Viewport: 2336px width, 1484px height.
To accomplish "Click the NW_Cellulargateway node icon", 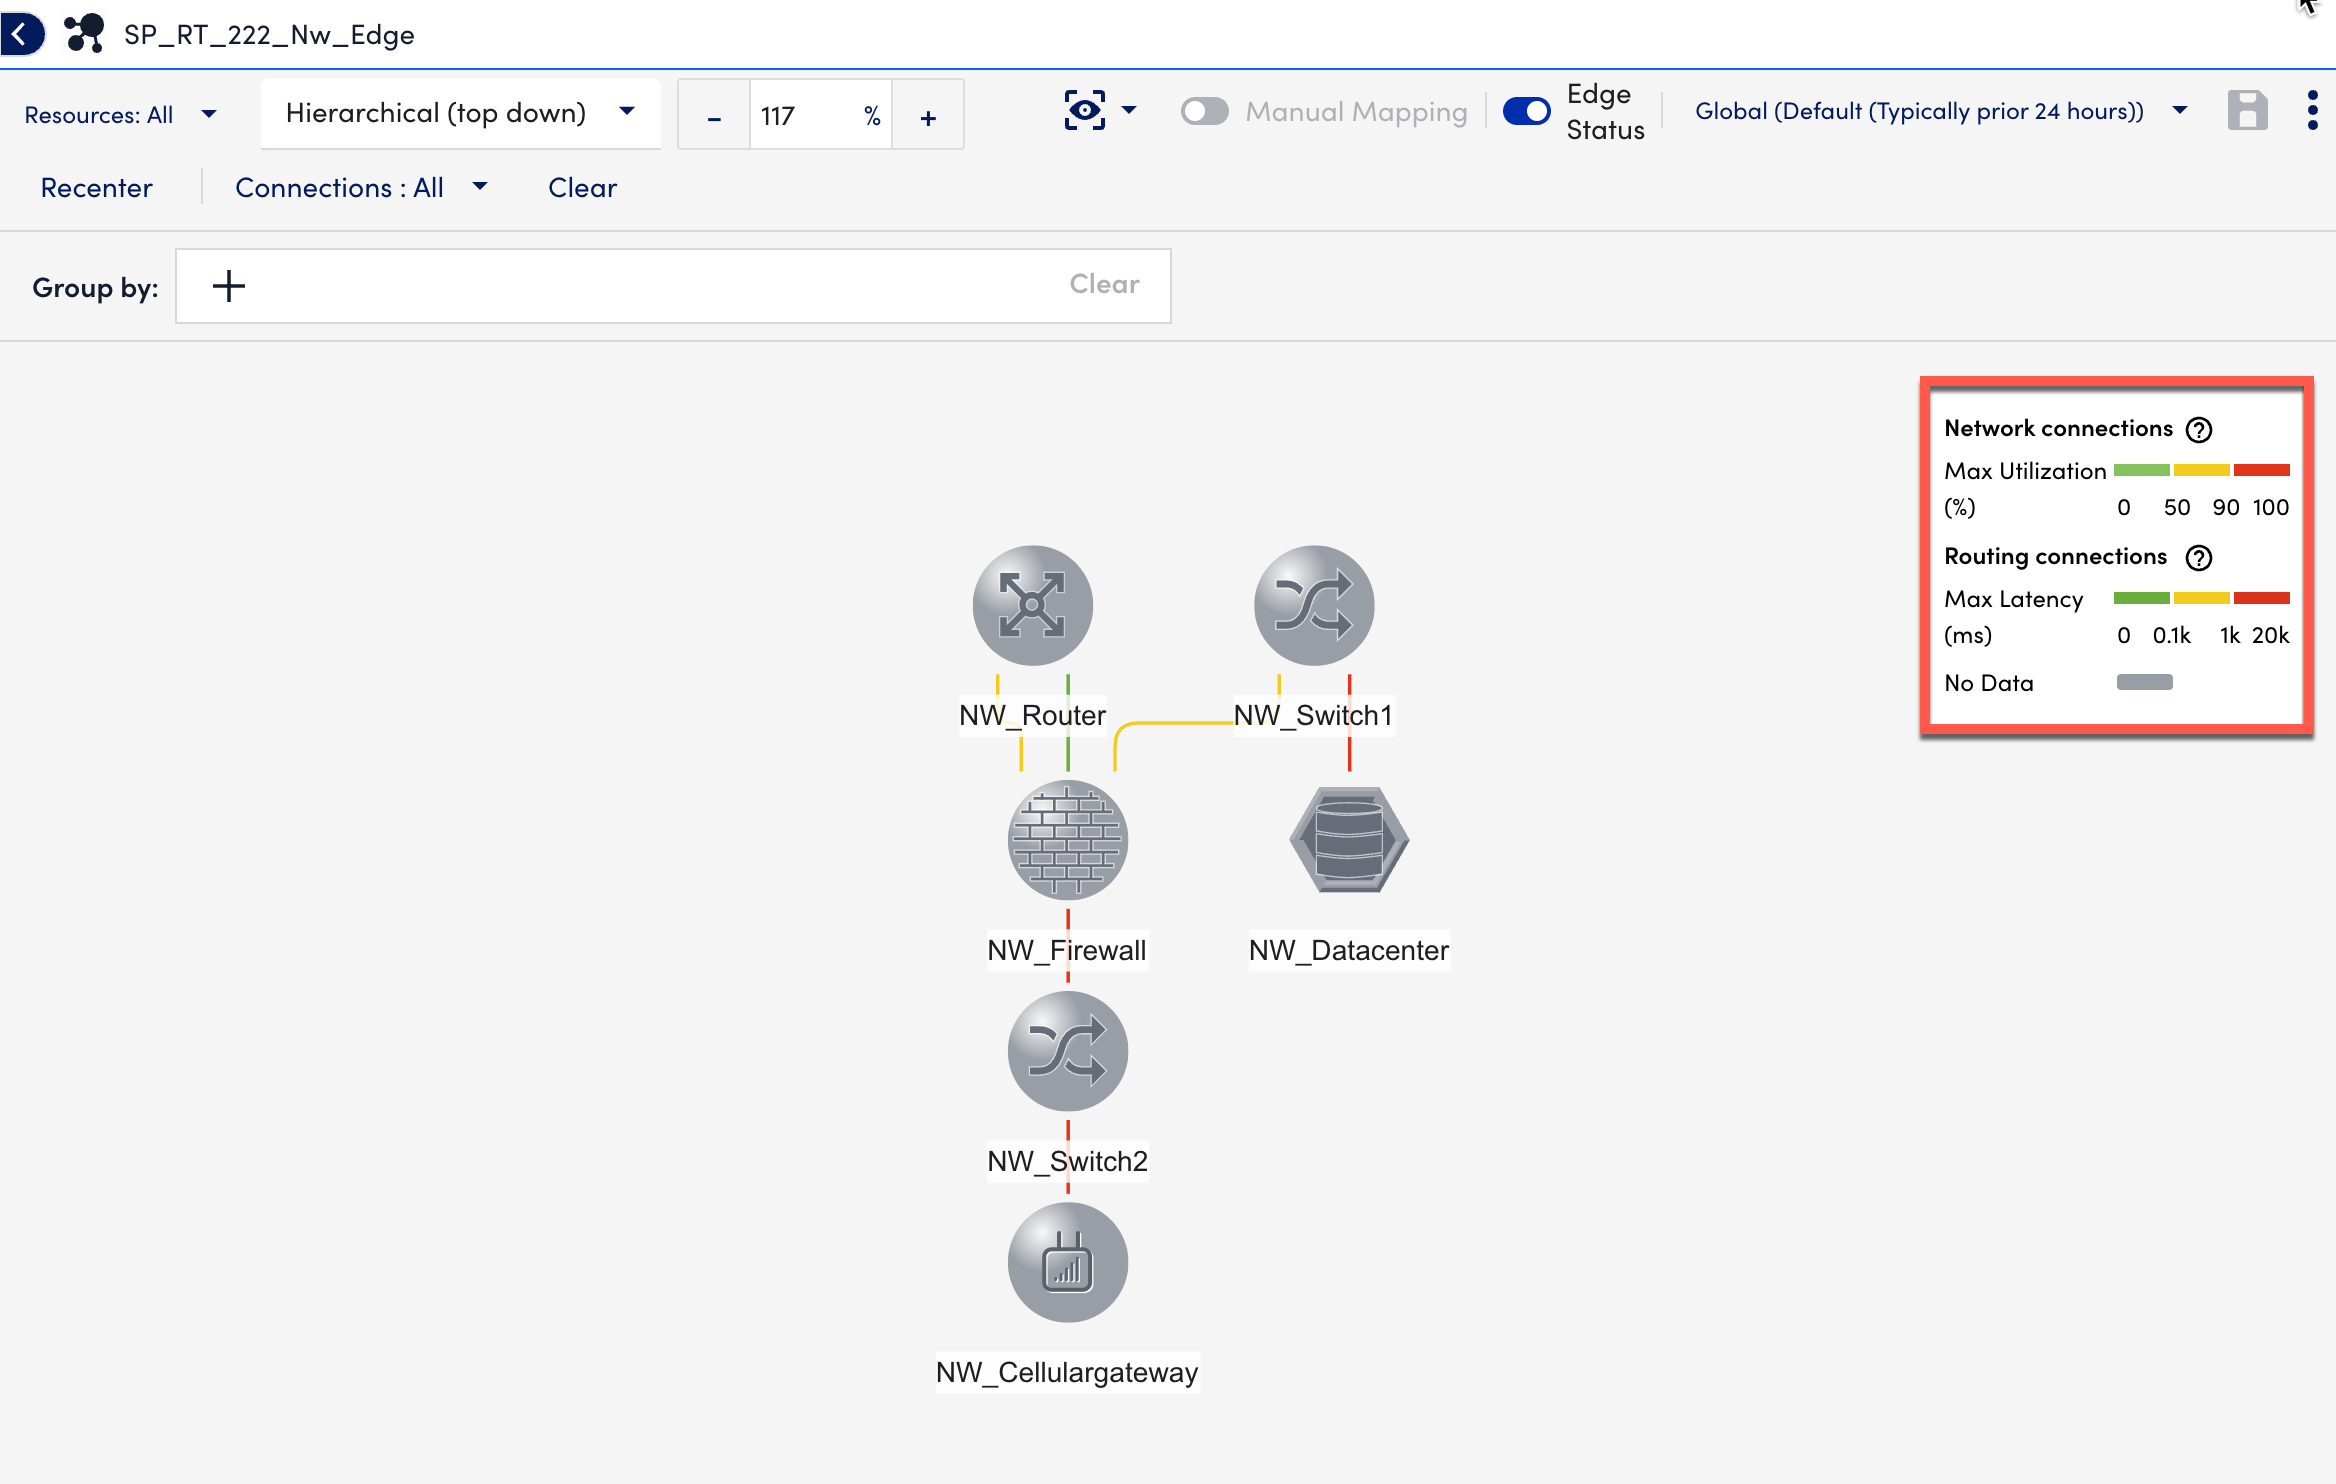I will click(x=1068, y=1262).
